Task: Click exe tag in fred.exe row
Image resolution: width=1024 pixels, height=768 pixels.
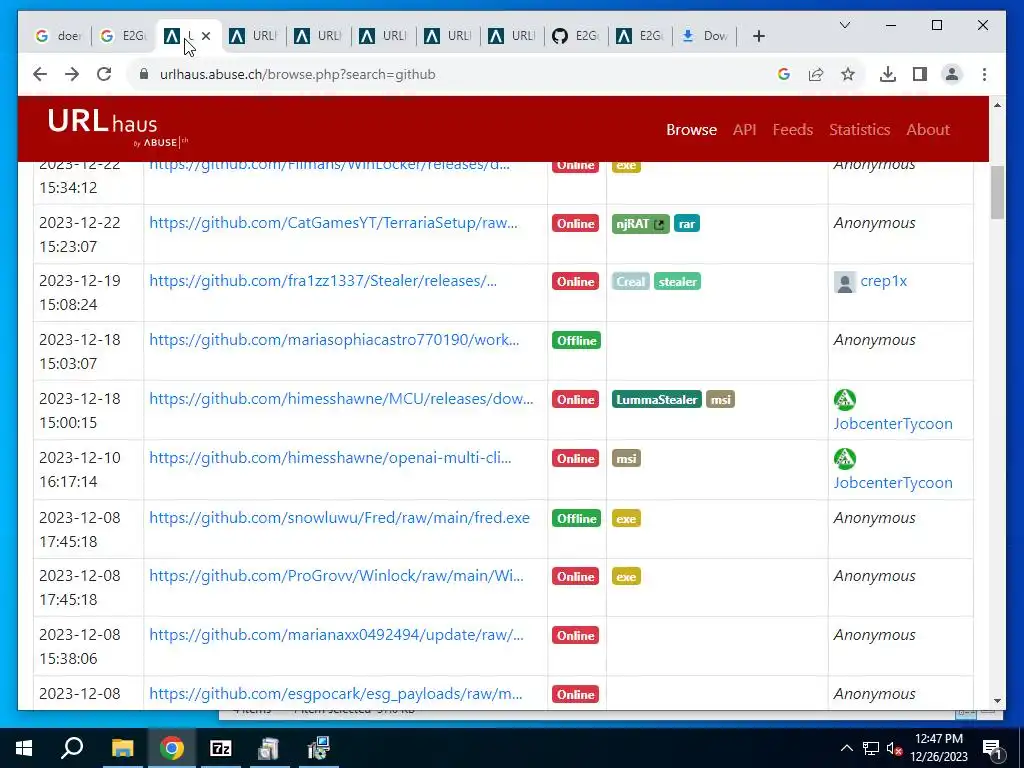Action: [x=626, y=519]
